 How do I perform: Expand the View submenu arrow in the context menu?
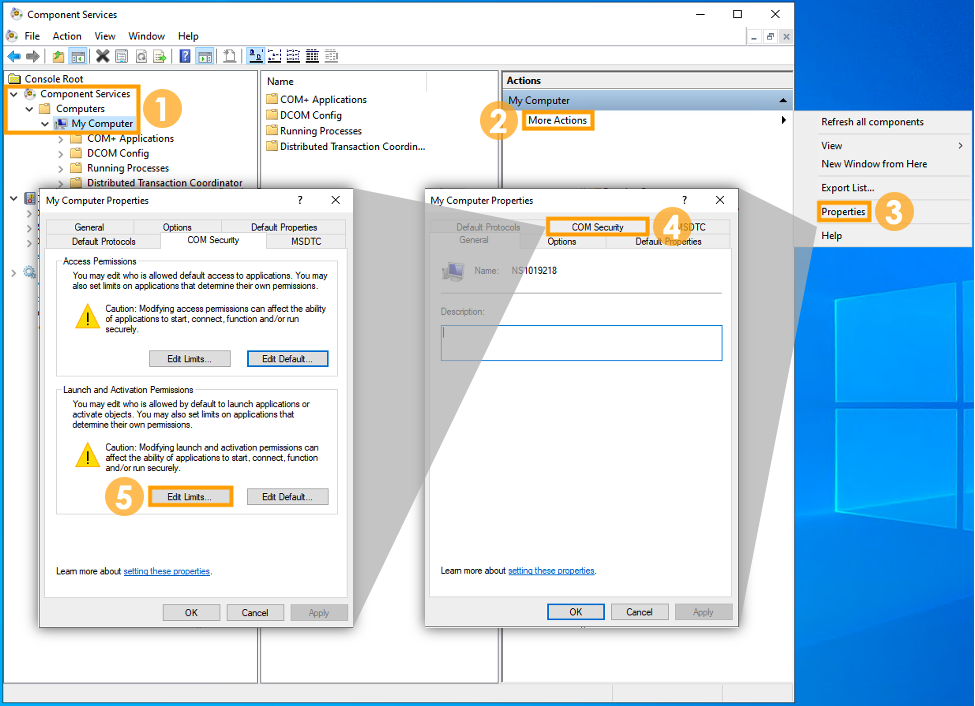tap(961, 146)
